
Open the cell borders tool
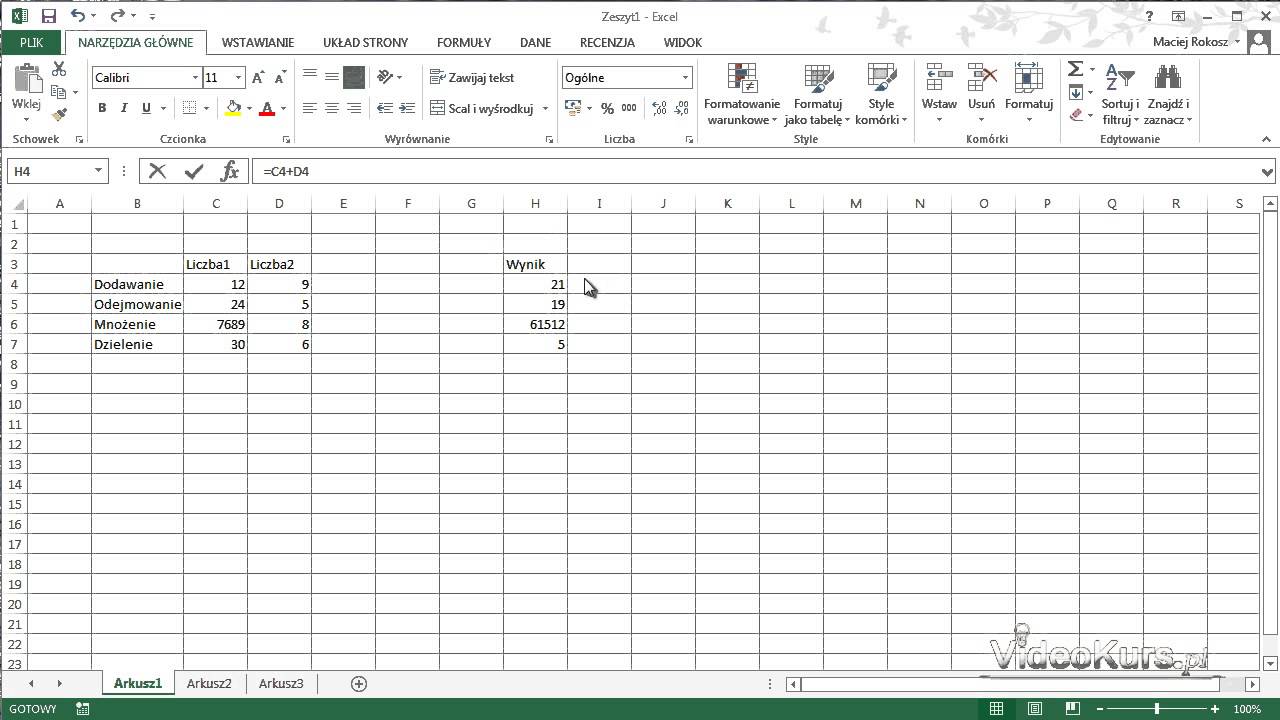point(190,108)
